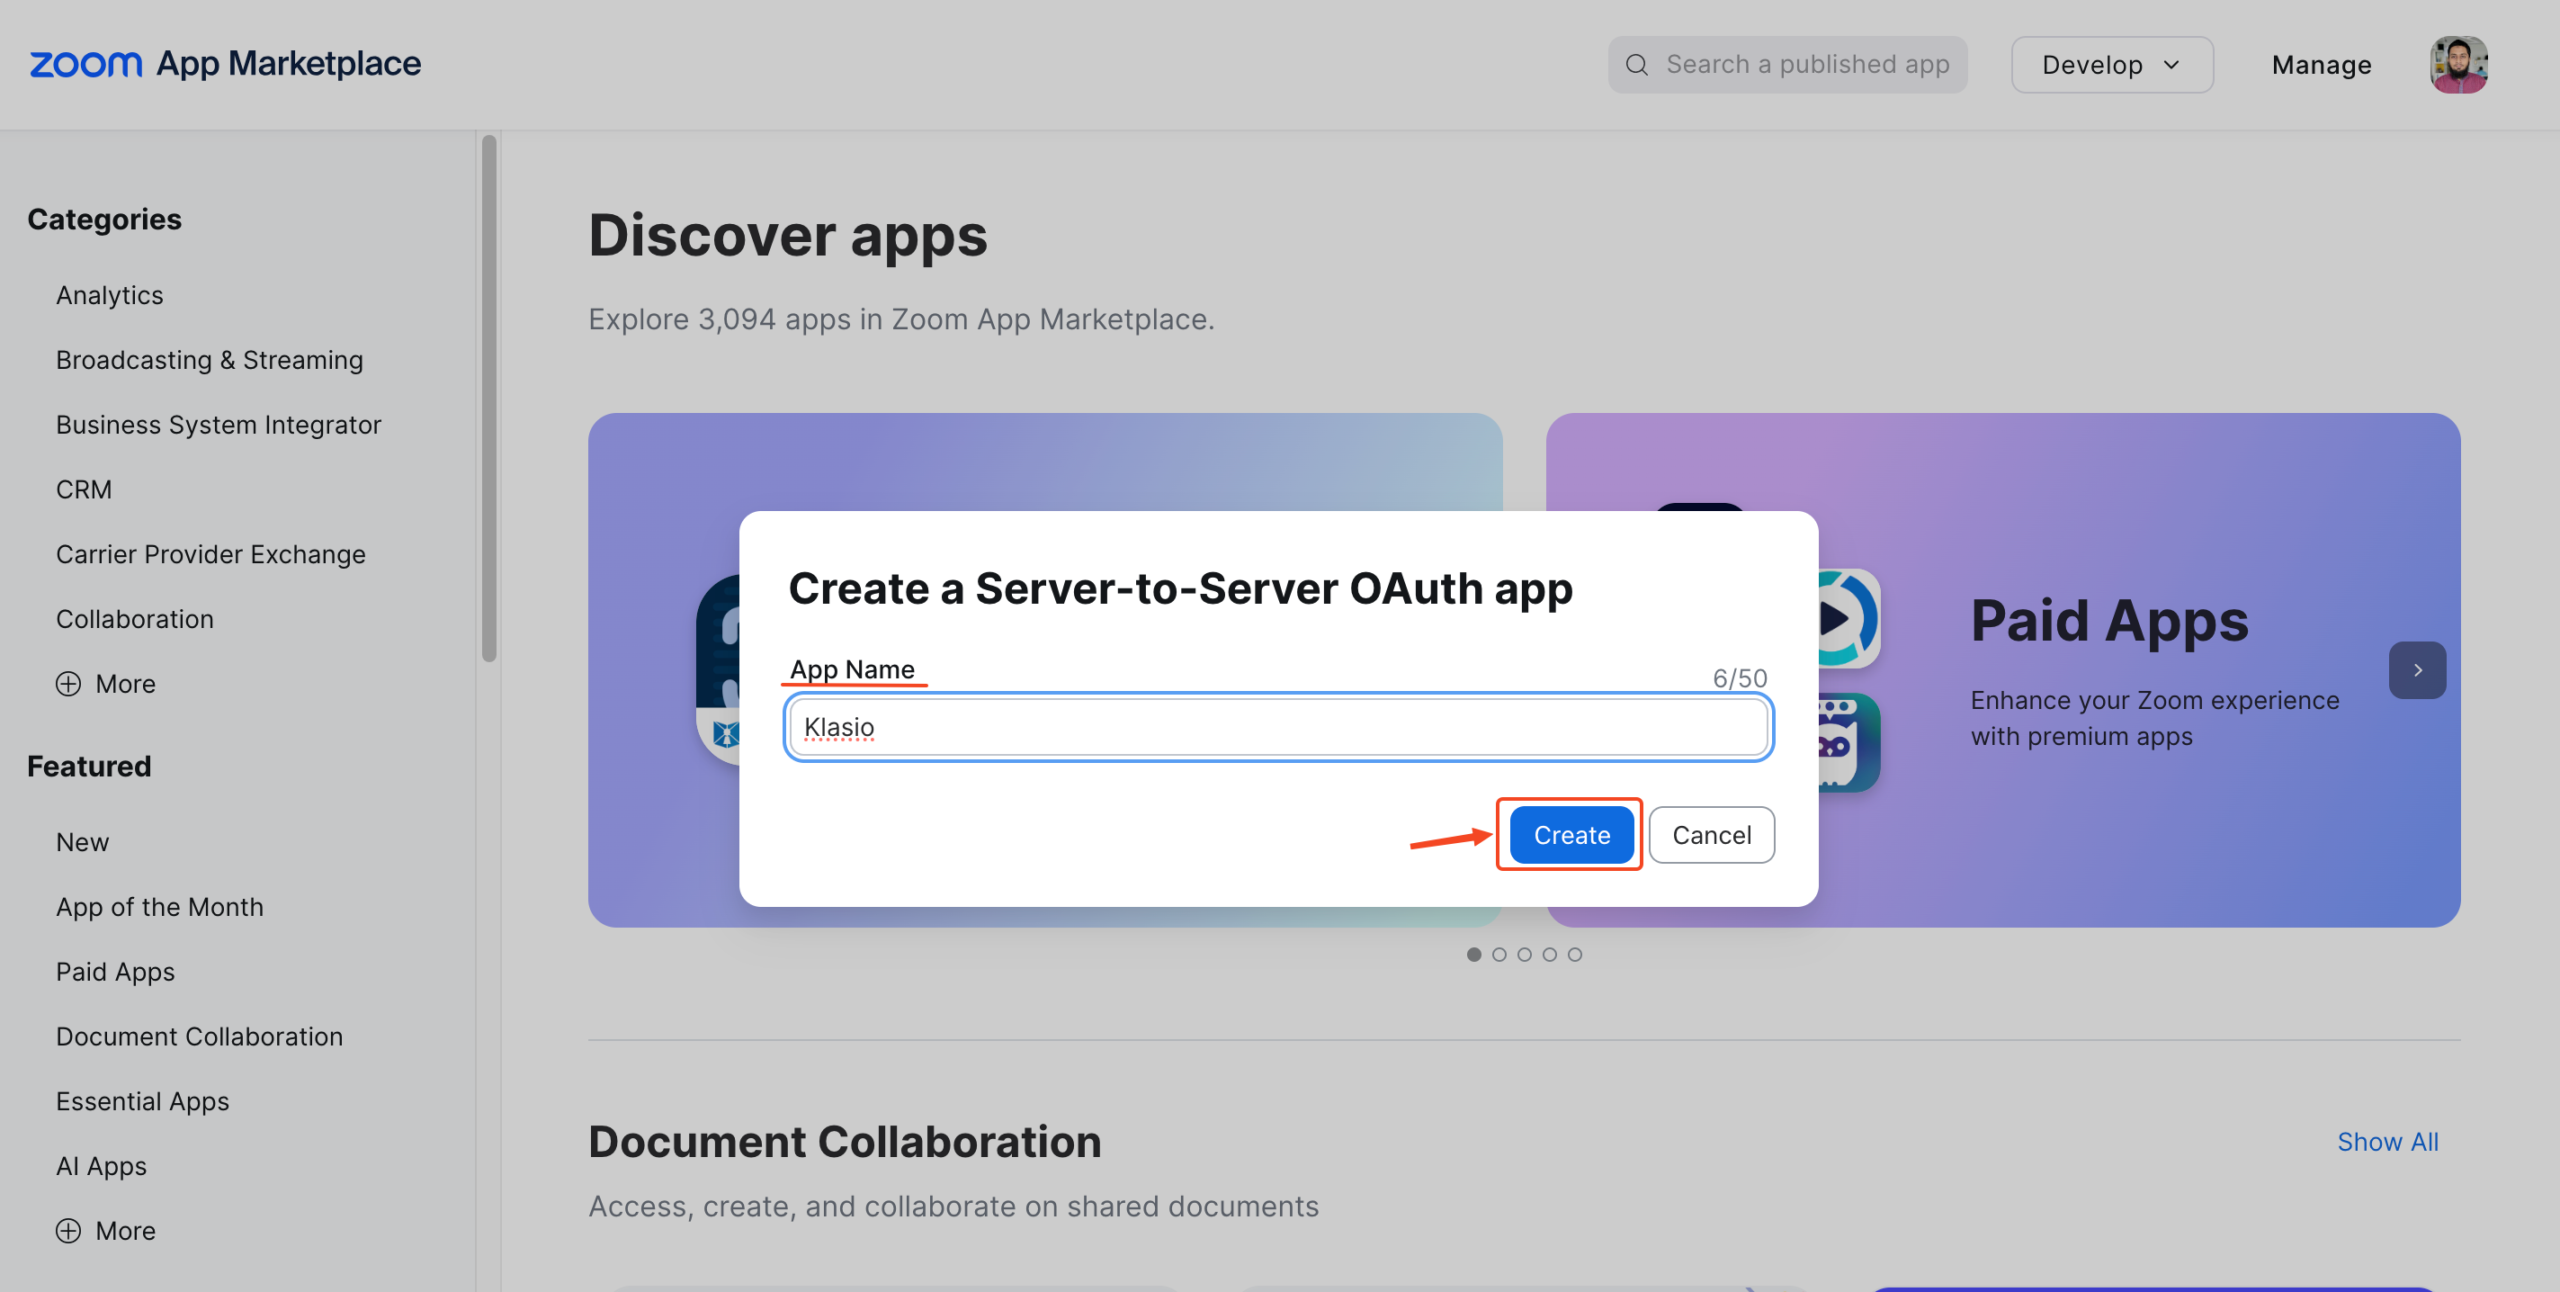Select the fourth carousel dot
The image size is (2560, 1292).
point(1549,955)
